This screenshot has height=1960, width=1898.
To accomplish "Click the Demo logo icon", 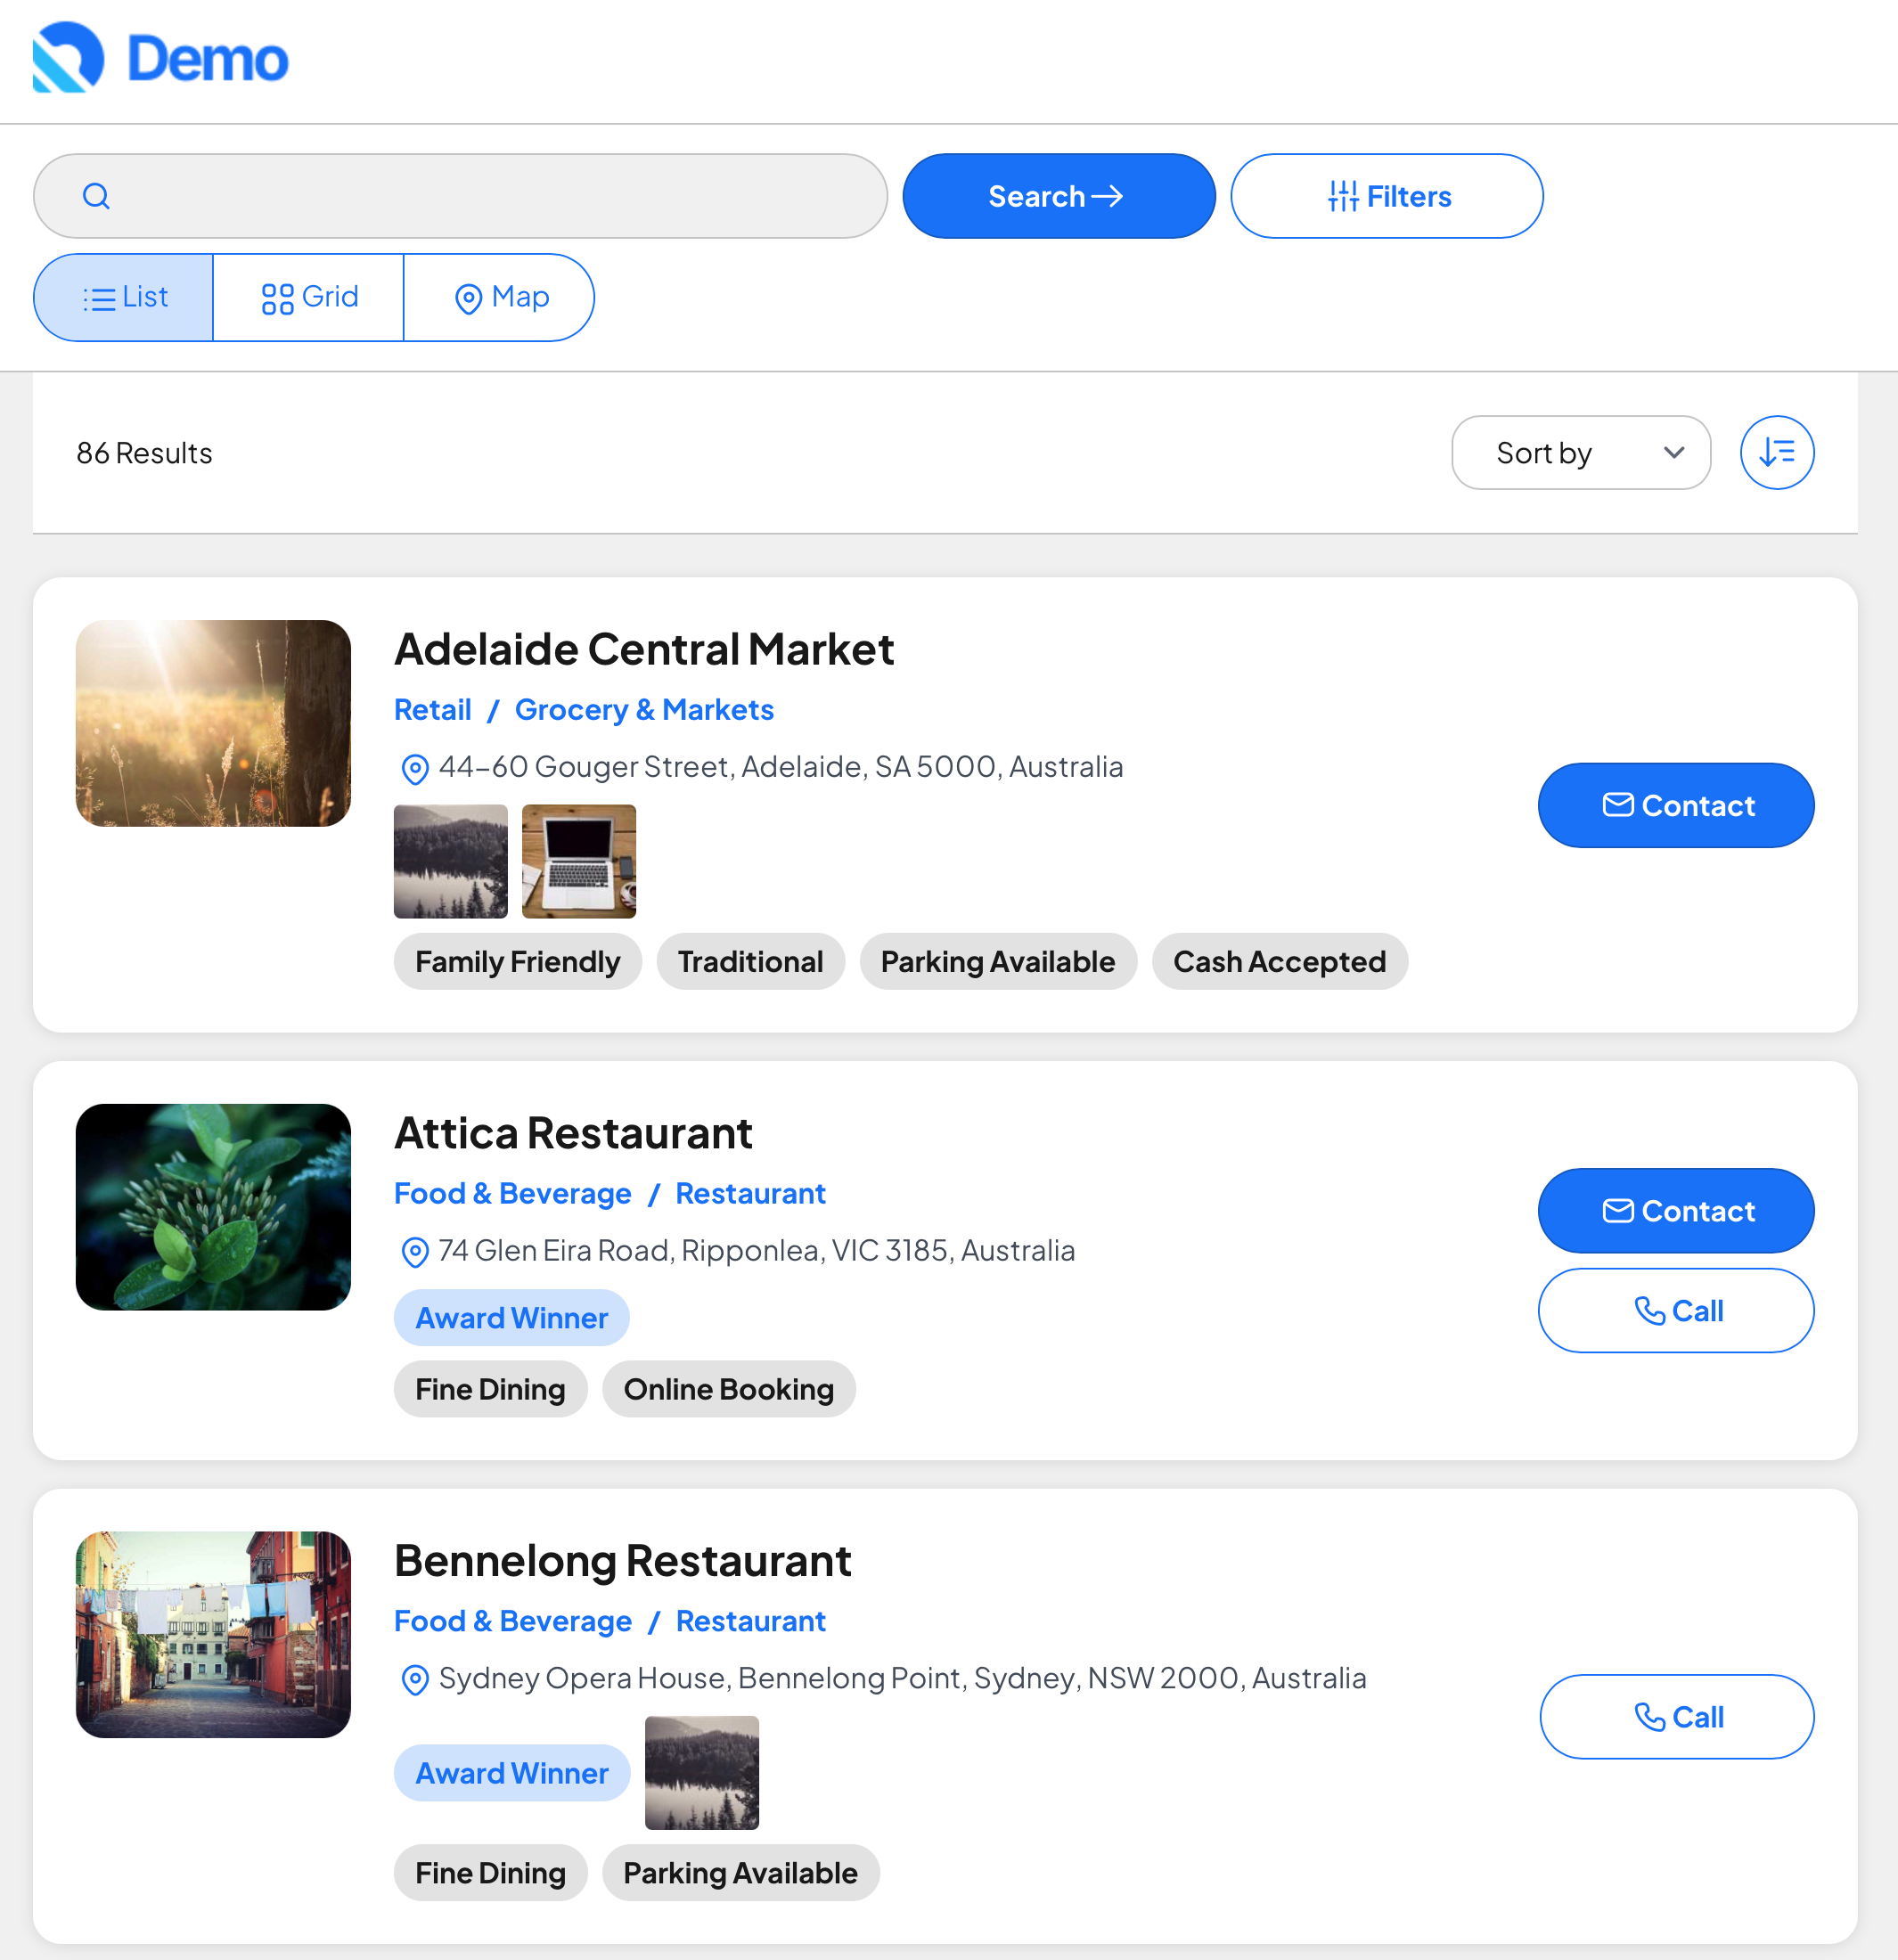I will pos(66,58).
